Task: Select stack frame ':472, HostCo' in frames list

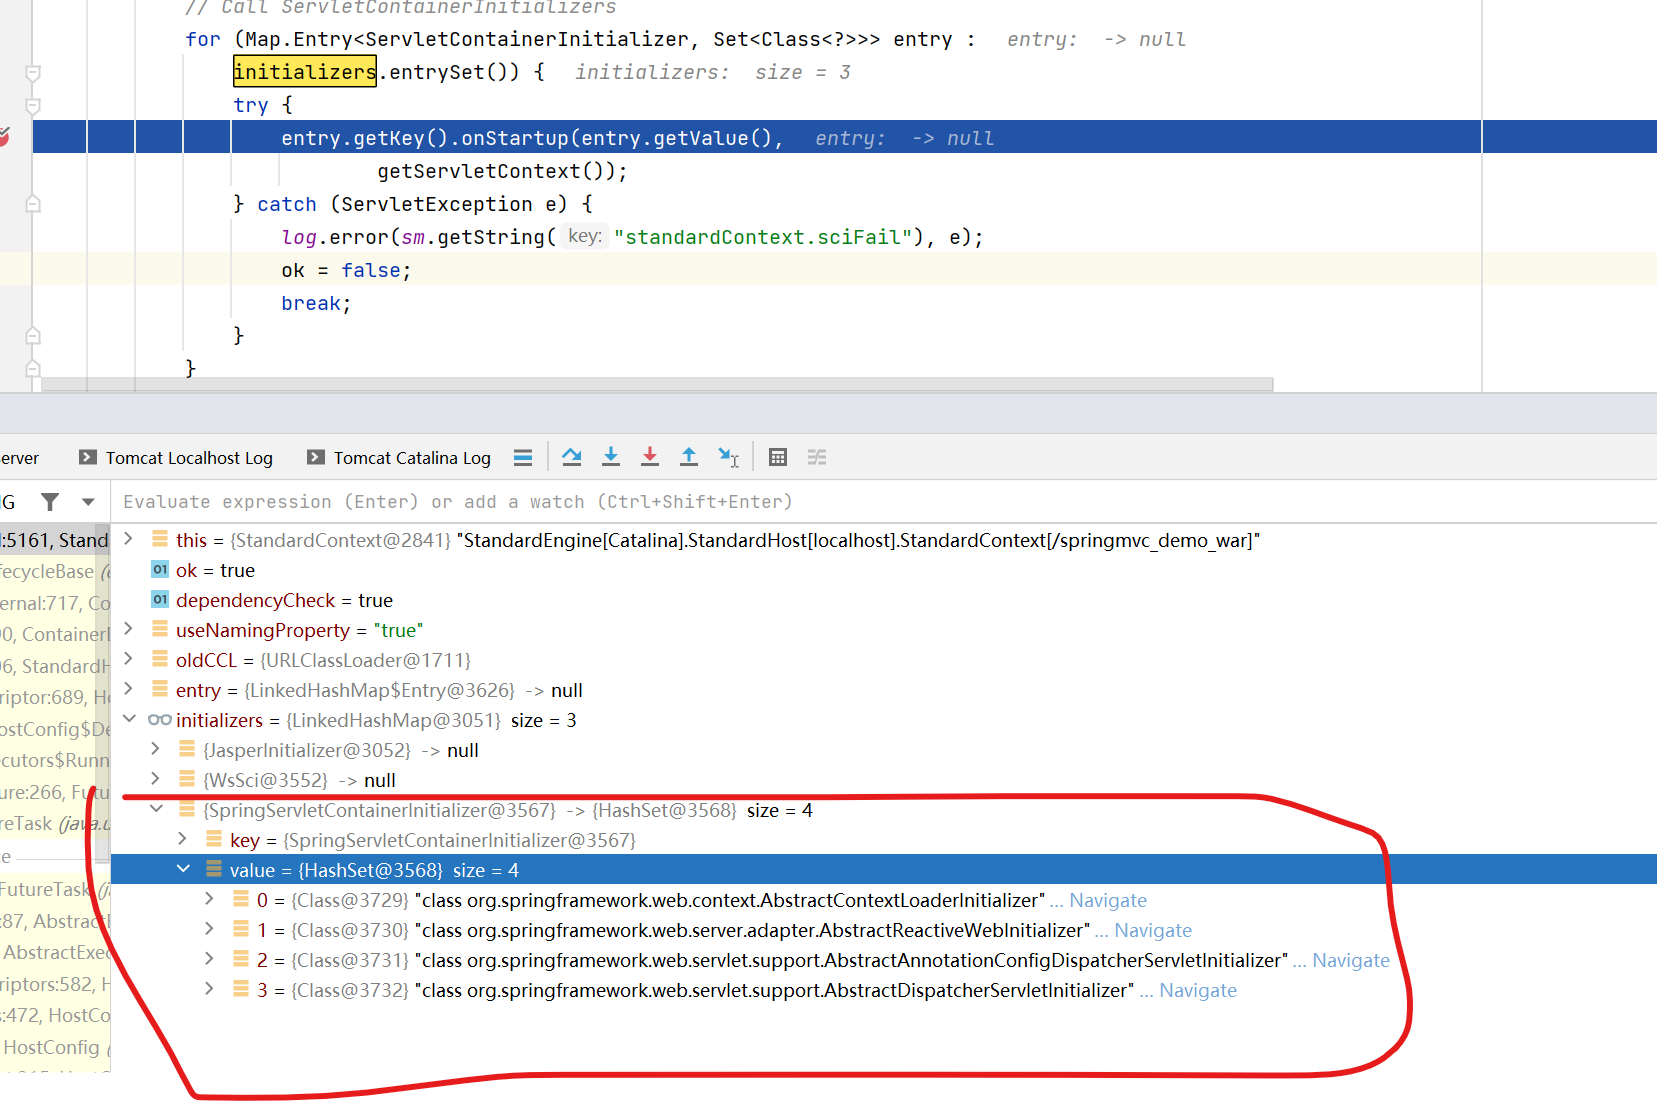Action: pyautogui.click(x=54, y=1015)
